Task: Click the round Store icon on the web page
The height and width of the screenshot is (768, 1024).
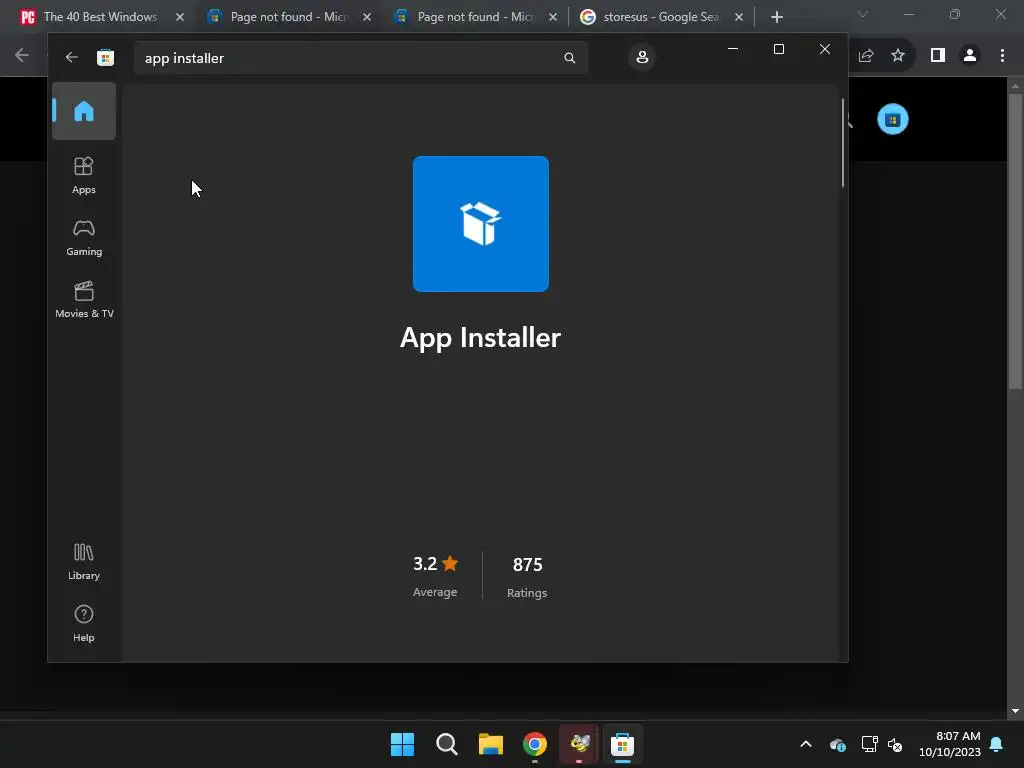Action: [x=893, y=120]
